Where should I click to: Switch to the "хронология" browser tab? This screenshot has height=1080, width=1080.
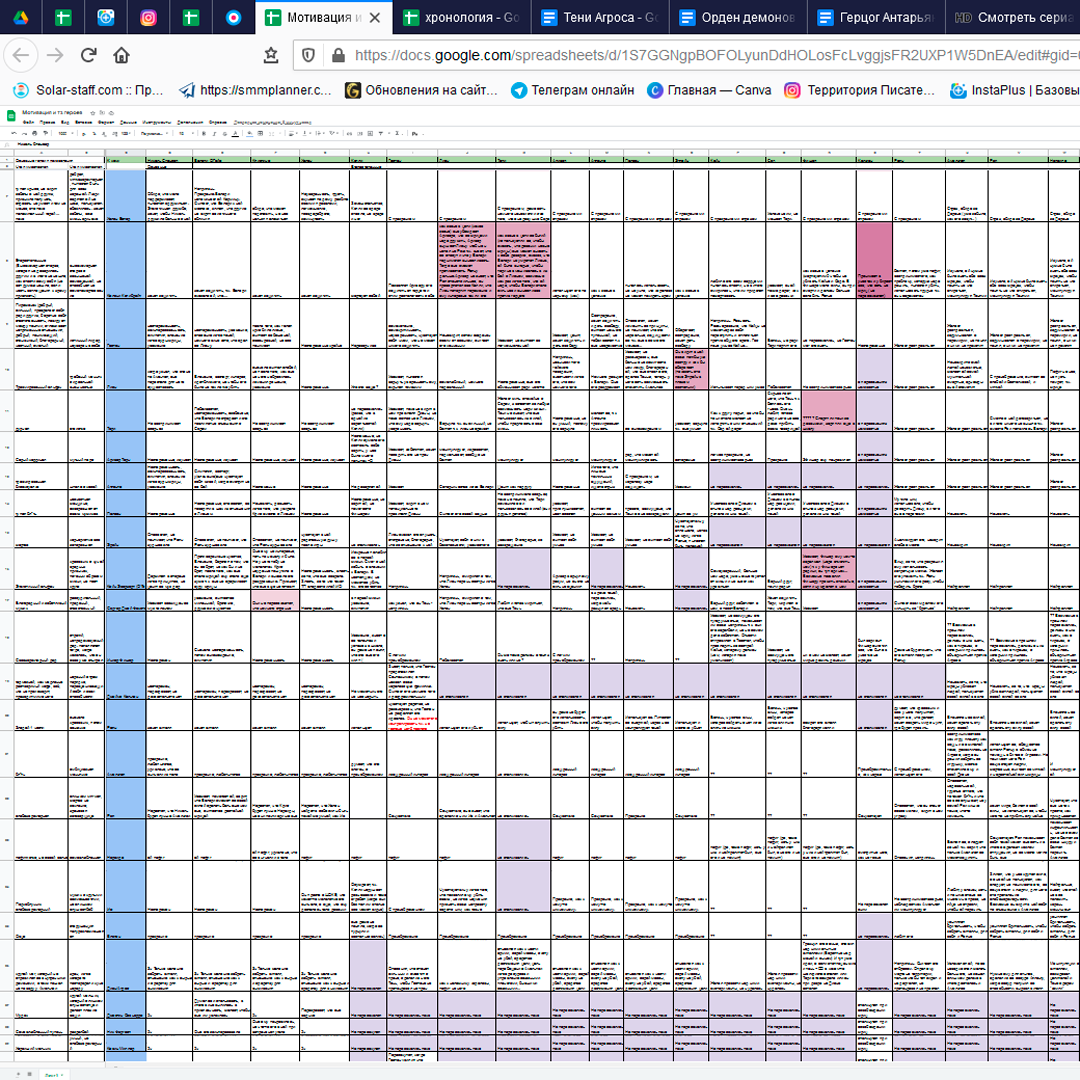click(x=460, y=17)
